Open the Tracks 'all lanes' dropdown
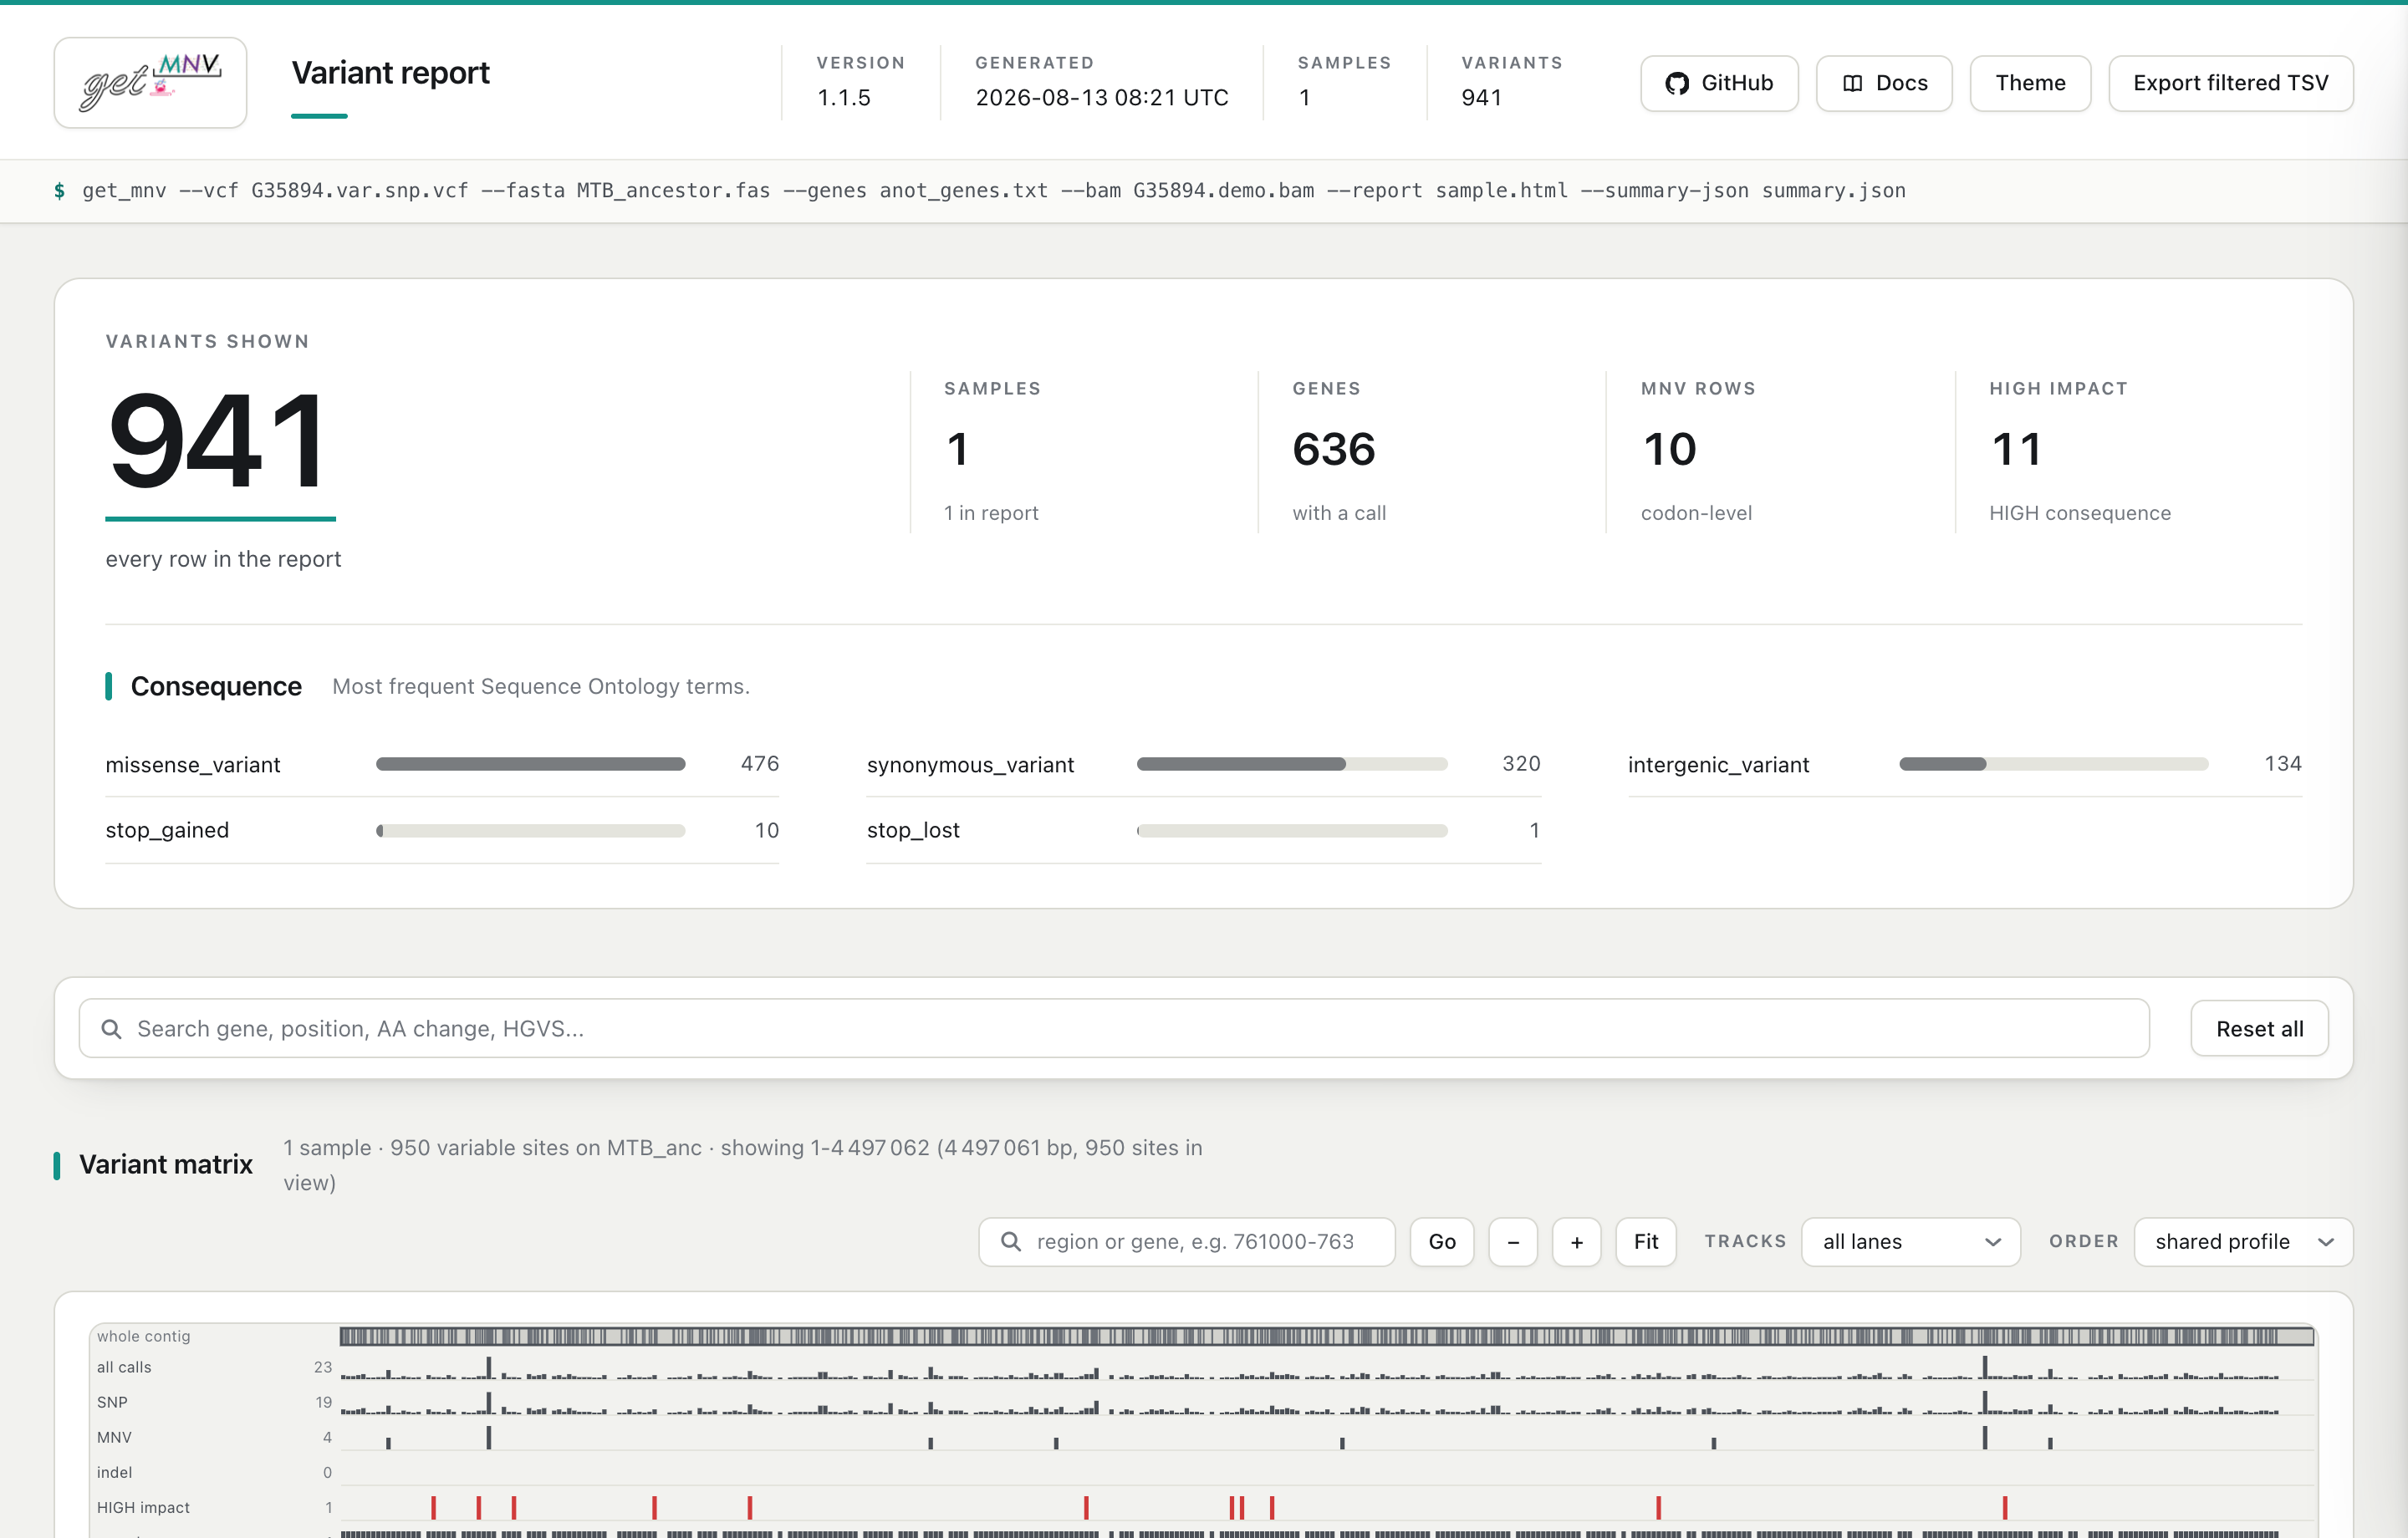 point(1911,1241)
